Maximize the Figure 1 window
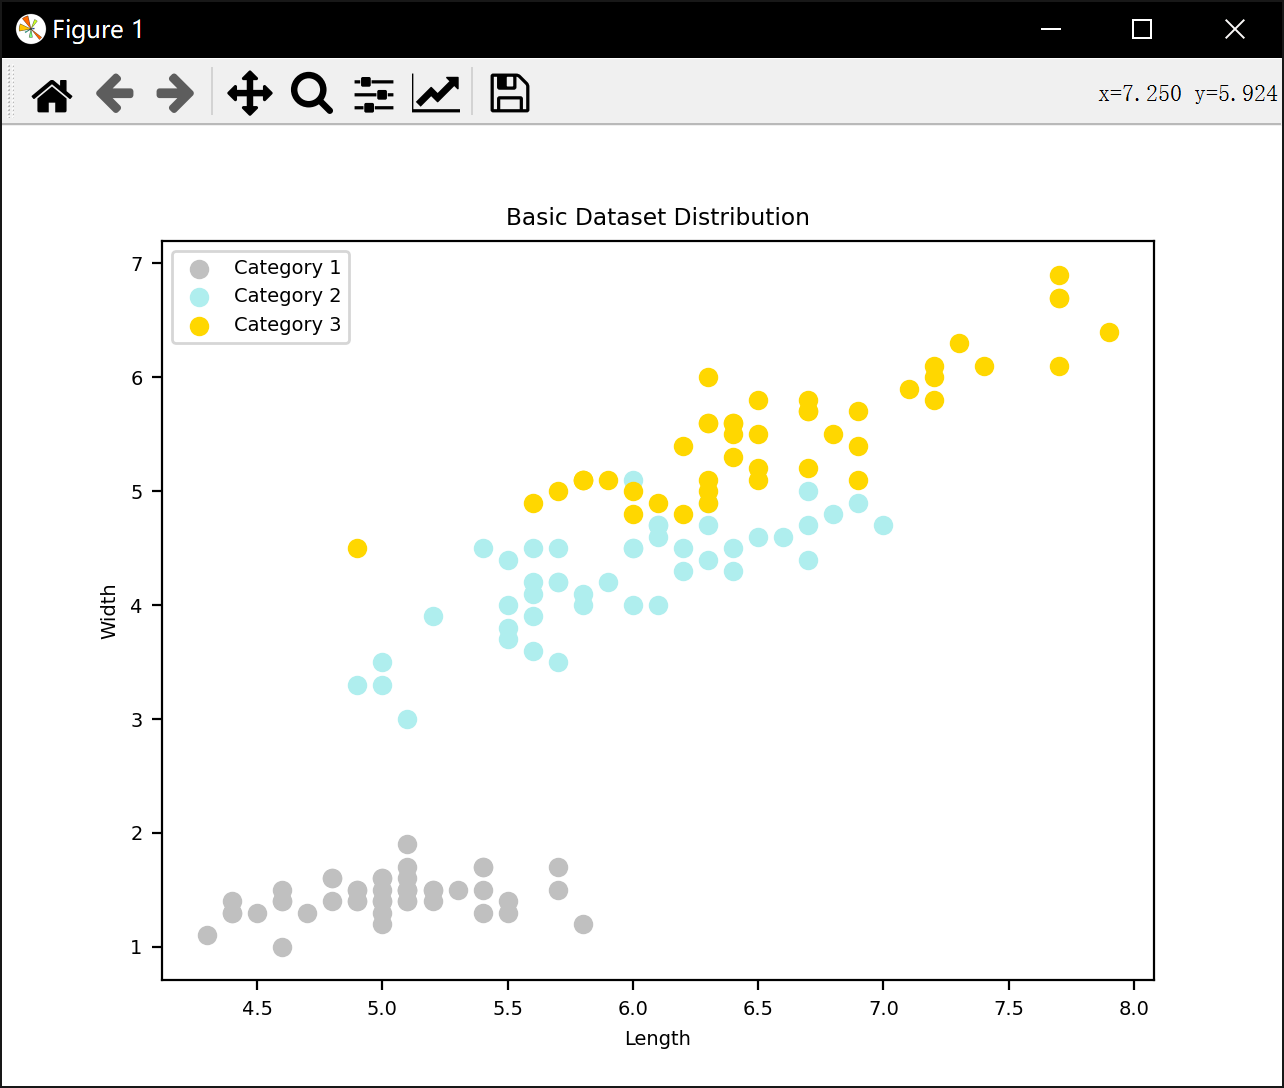Viewport: 1284px width, 1088px height. pos(1142,29)
